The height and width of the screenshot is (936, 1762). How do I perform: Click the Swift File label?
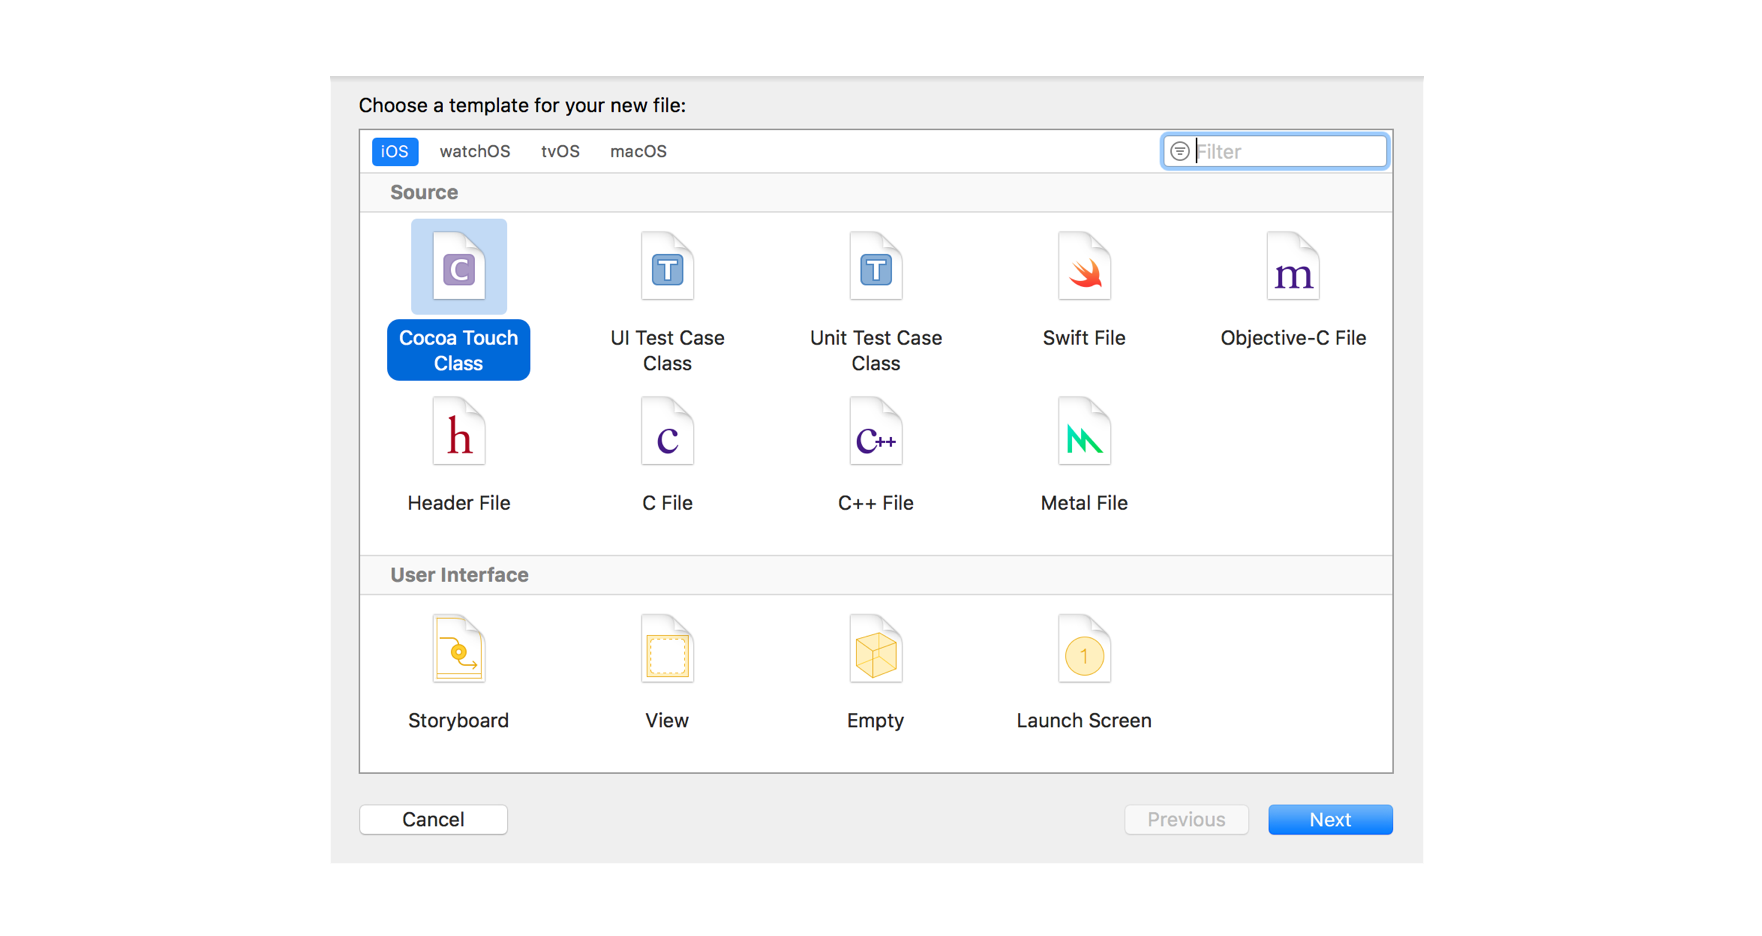pos(1084,338)
